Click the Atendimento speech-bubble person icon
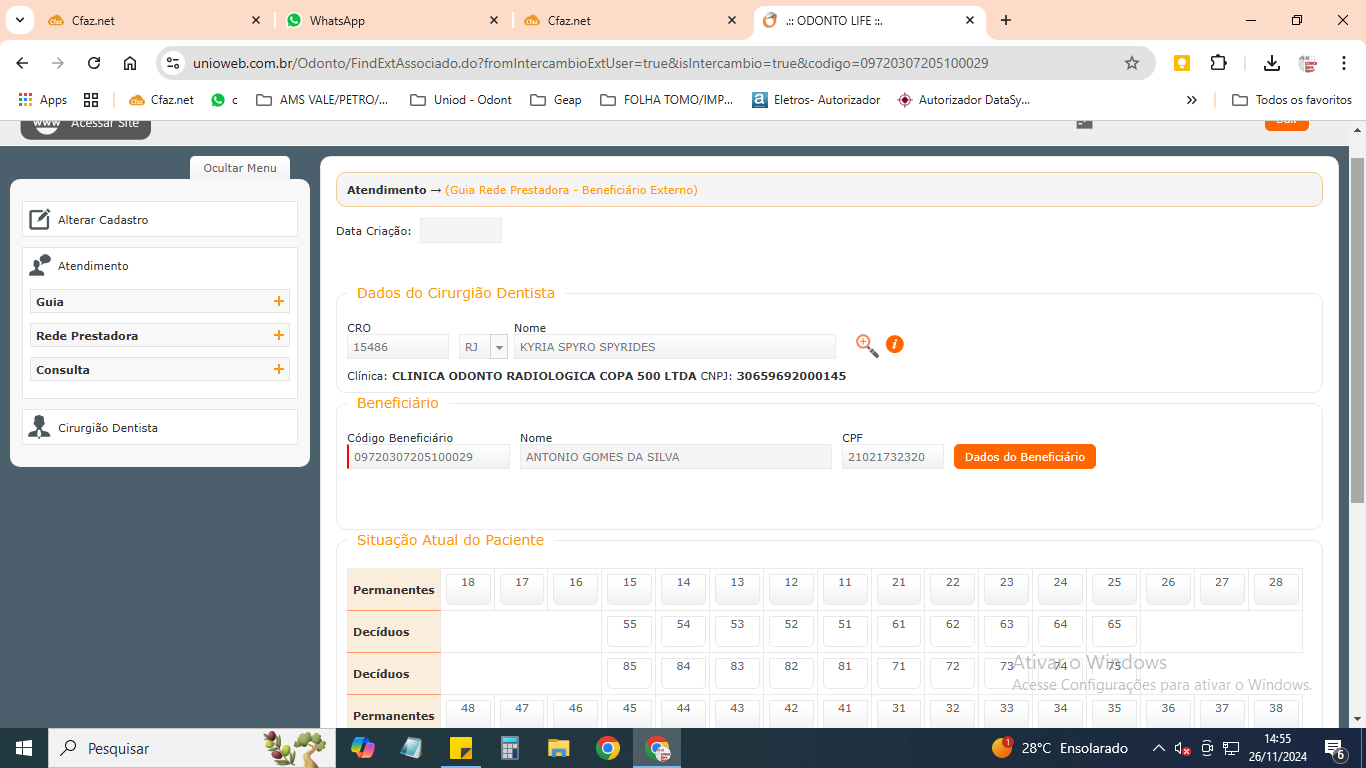Viewport: 1366px width, 768px height. (x=39, y=266)
